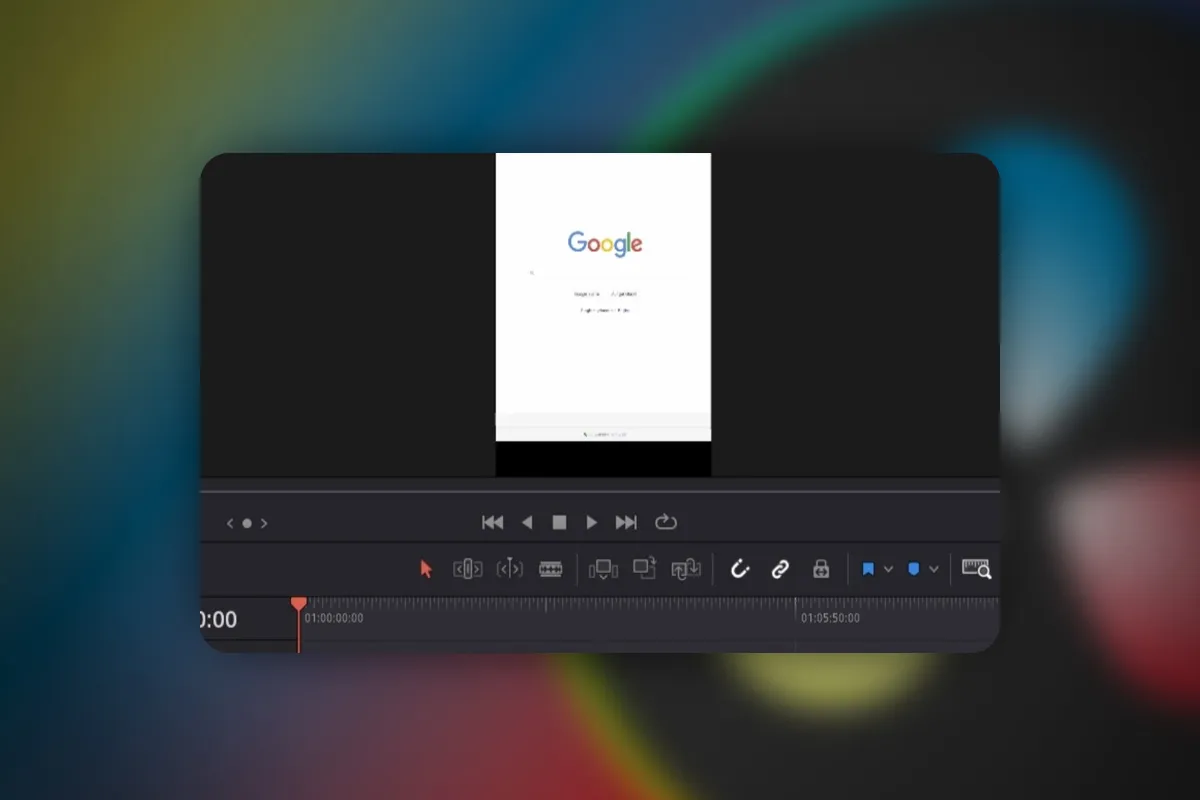Go to previous edit point arrow
The width and height of the screenshot is (1200, 800).
pyautogui.click(x=230, y=523)
